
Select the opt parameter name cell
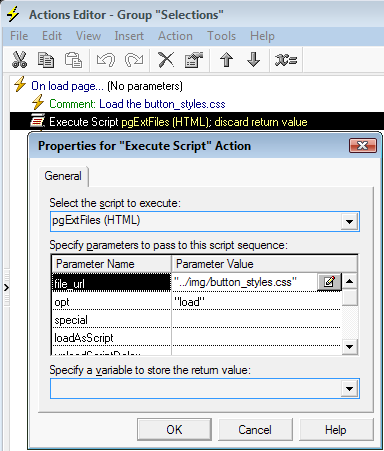click(x=111, y=301)
